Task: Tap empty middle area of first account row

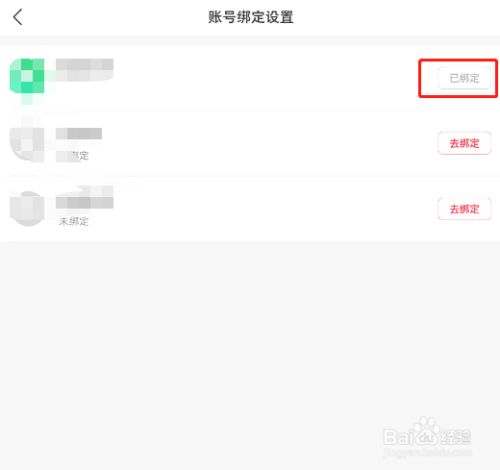Action: tap(263, 78)
